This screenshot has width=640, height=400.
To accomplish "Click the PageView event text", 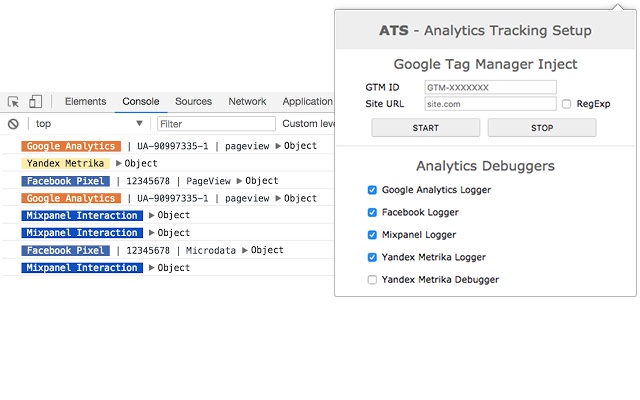I will (x=208, y=181).
